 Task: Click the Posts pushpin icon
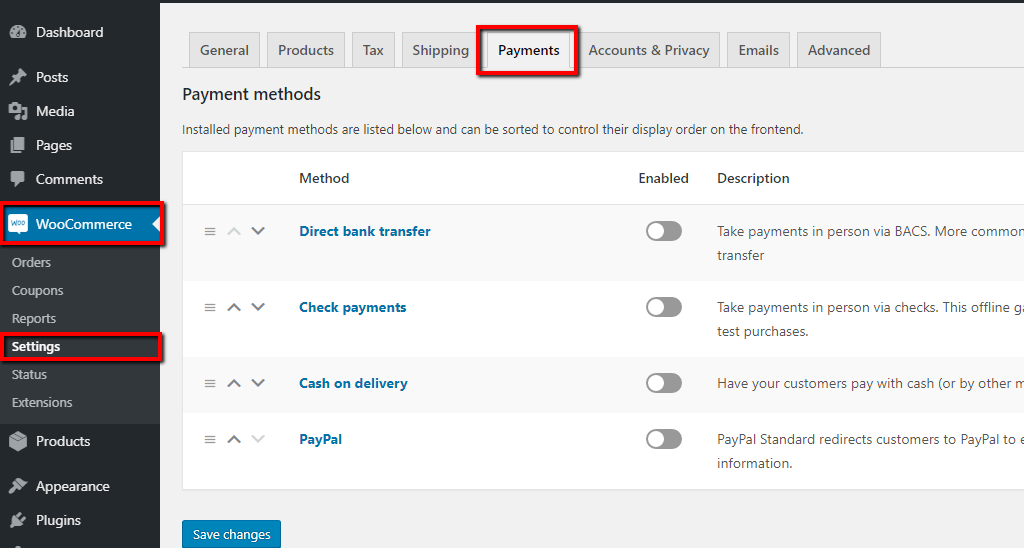(x=18, y=77)
